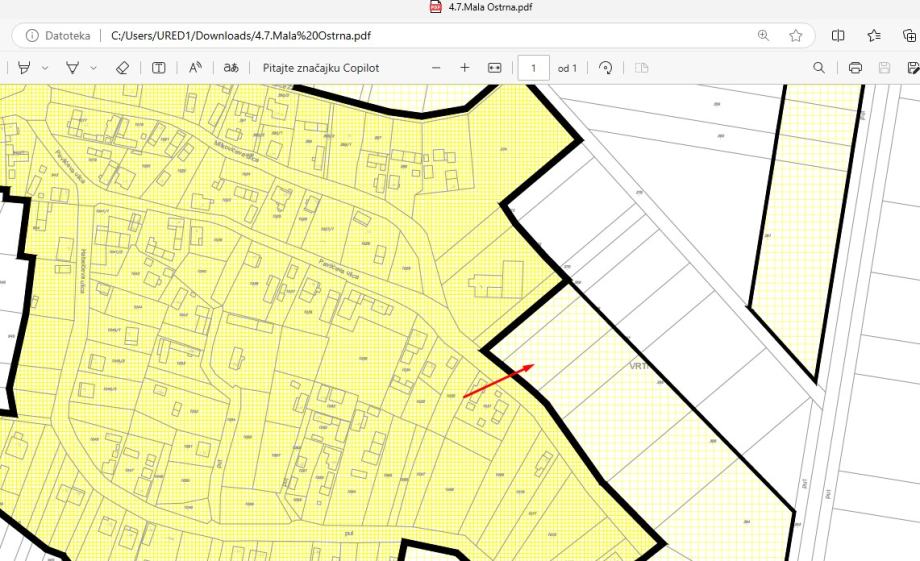
Task: Rotate the PDF page
Action: pos(605,68)
